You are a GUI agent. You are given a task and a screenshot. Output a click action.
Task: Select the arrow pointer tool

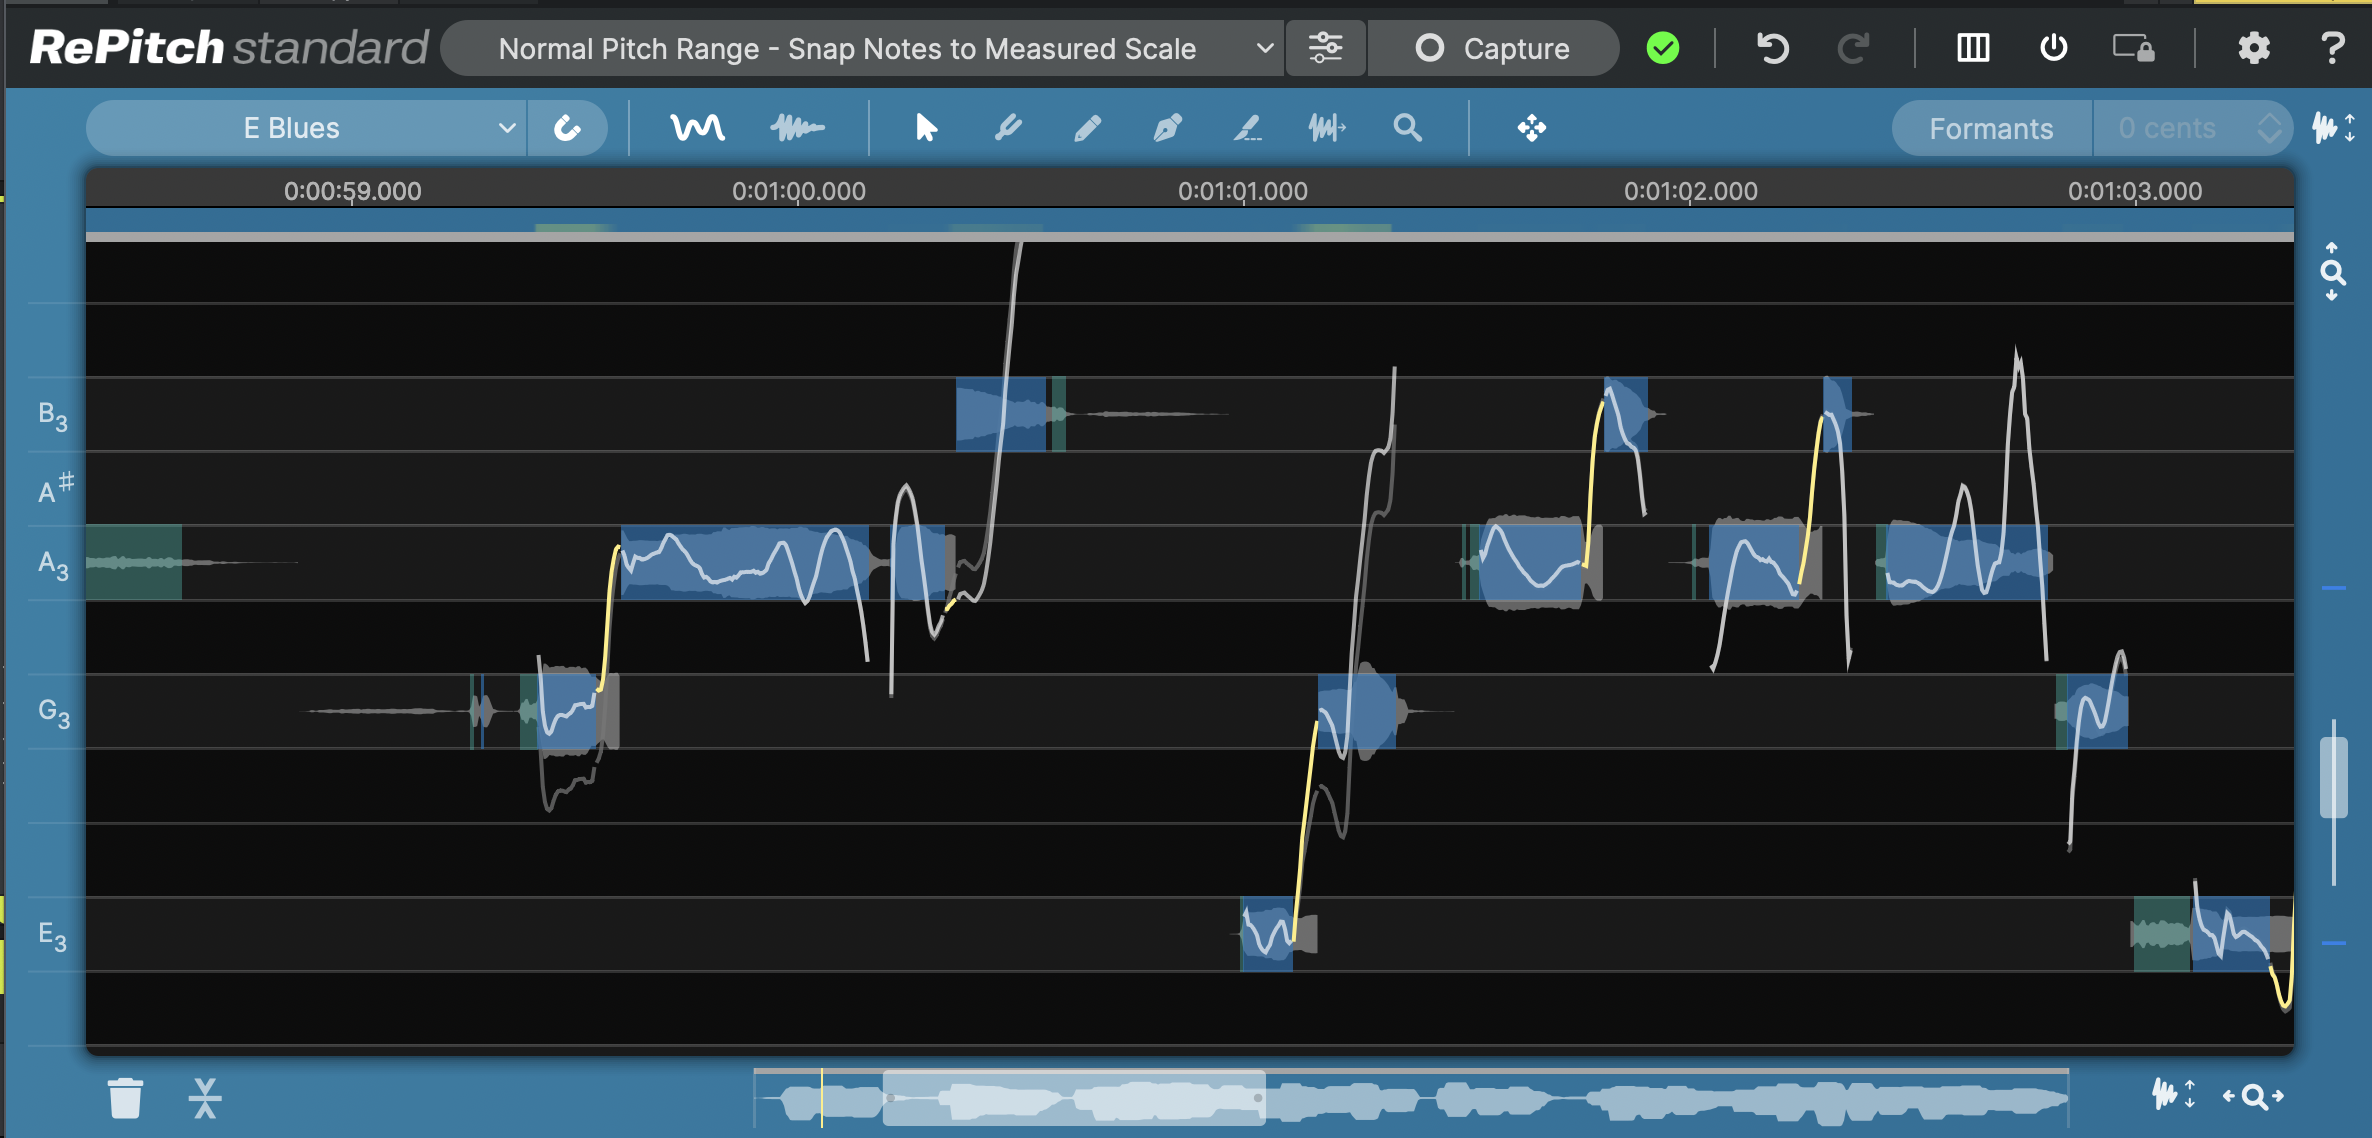(926, 128)
